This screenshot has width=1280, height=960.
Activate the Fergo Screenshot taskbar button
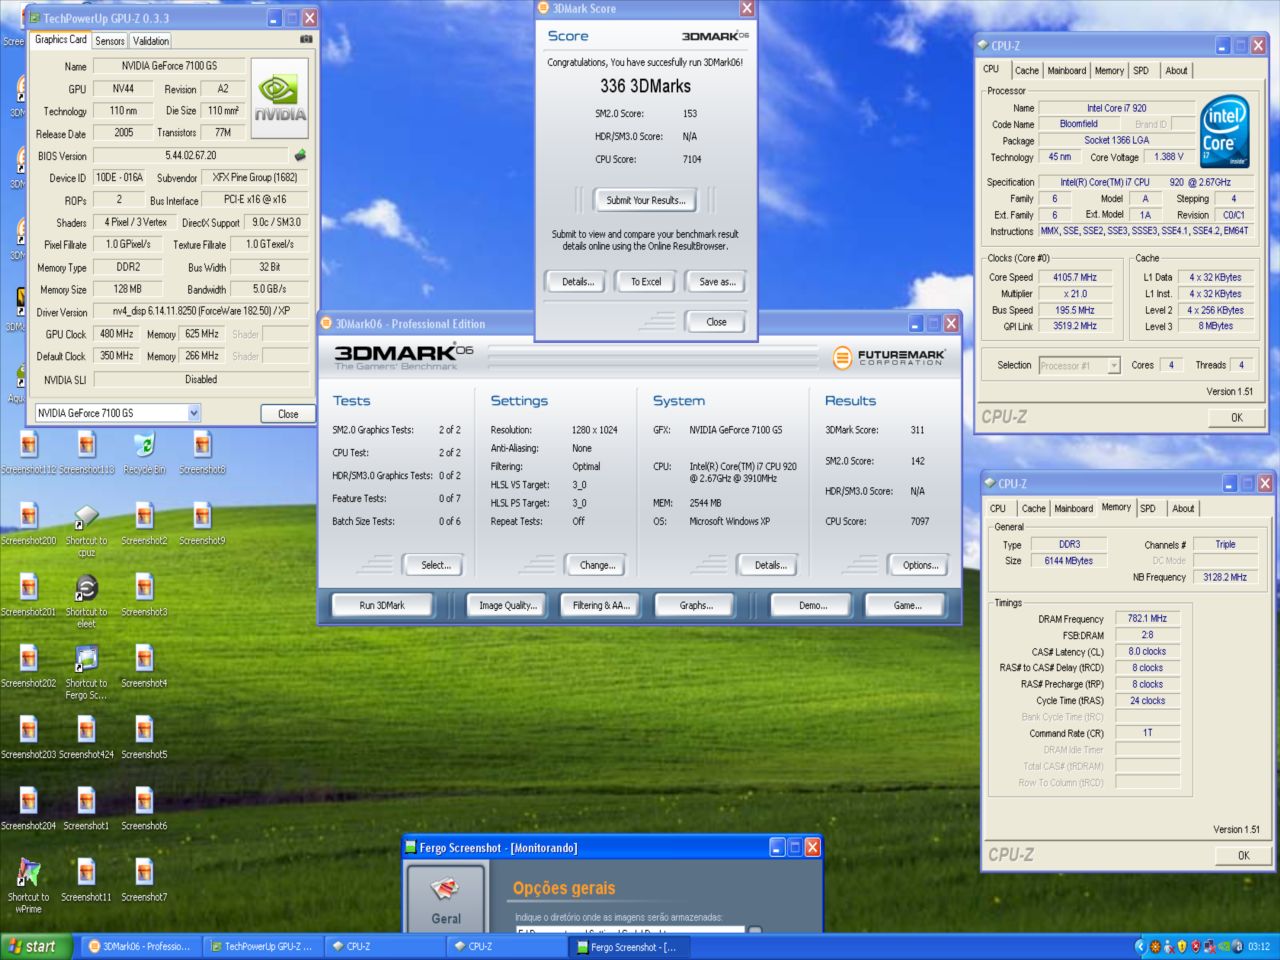[628, 947]
